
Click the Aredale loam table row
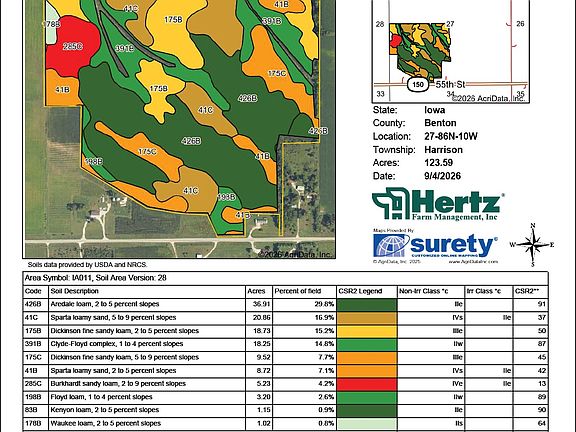tap(285, 305)
